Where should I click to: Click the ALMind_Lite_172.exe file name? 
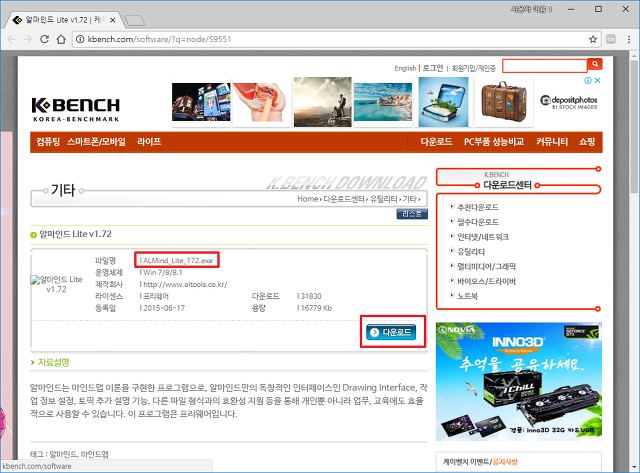coord(178,260)
